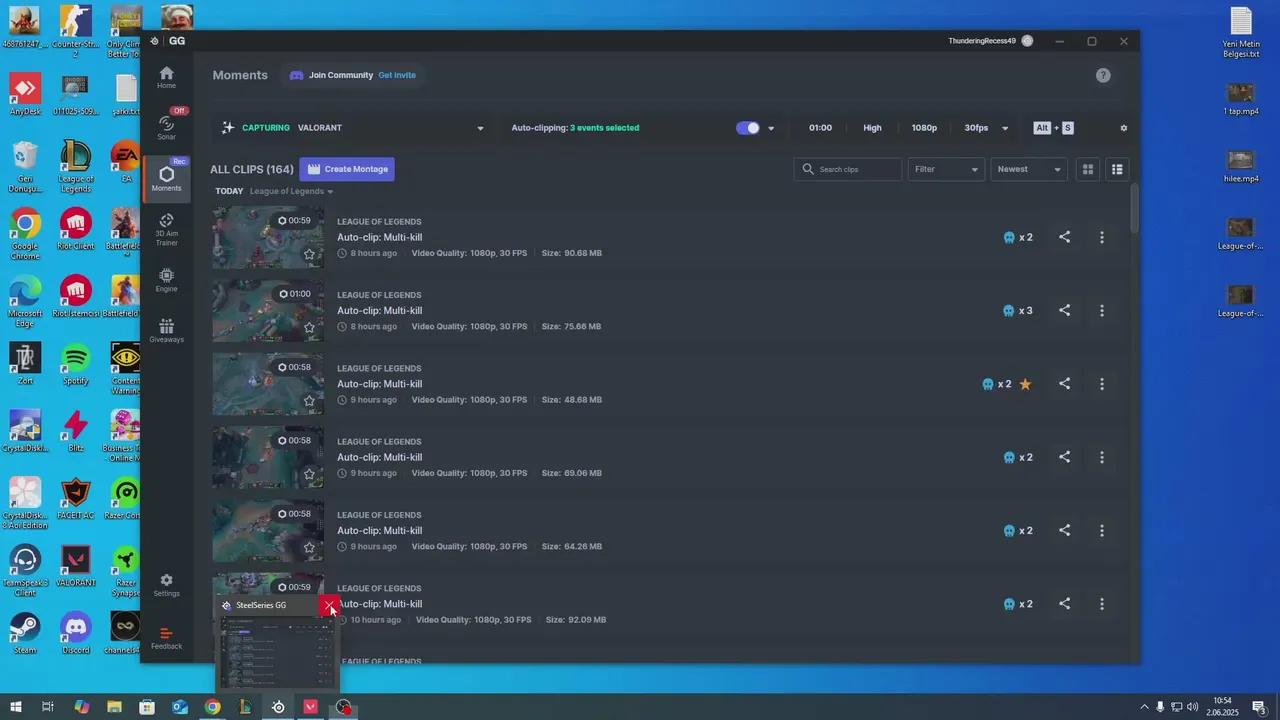The height and width of the screenshot is (720, 1280).
Task: Open the auto-clipping events dropdown arrow
Action: tap(771, 128)
